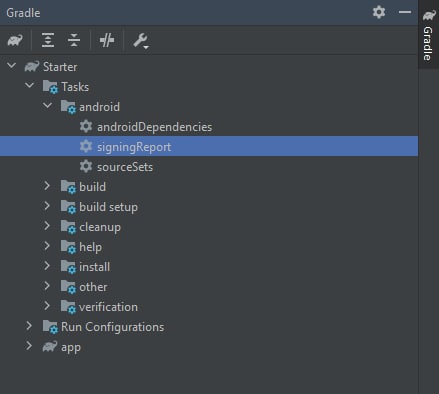Expand the build tasks folder
Screen dimensions: 439x394
point(47,186)
